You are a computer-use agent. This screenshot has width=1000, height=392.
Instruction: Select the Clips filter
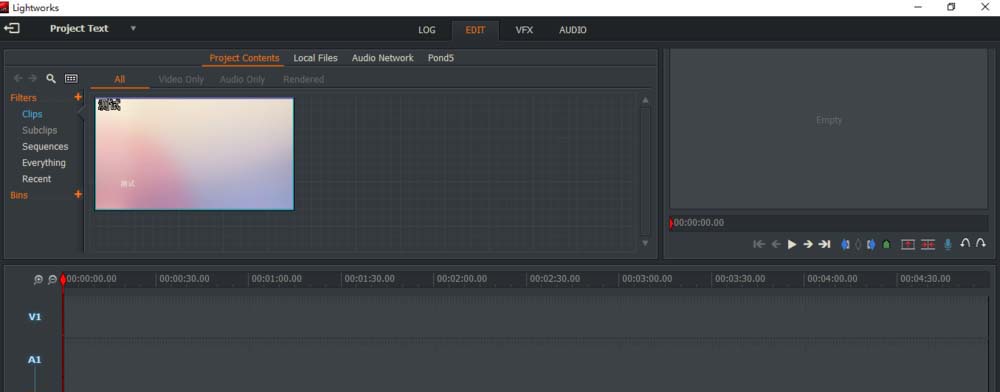(x=32, y=114)
